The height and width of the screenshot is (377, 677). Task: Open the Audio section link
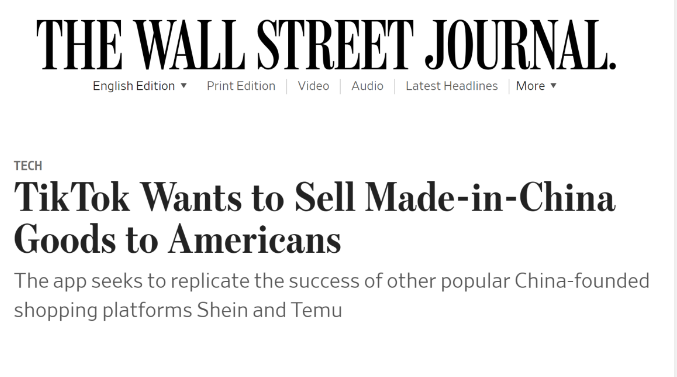click(367, 86)
